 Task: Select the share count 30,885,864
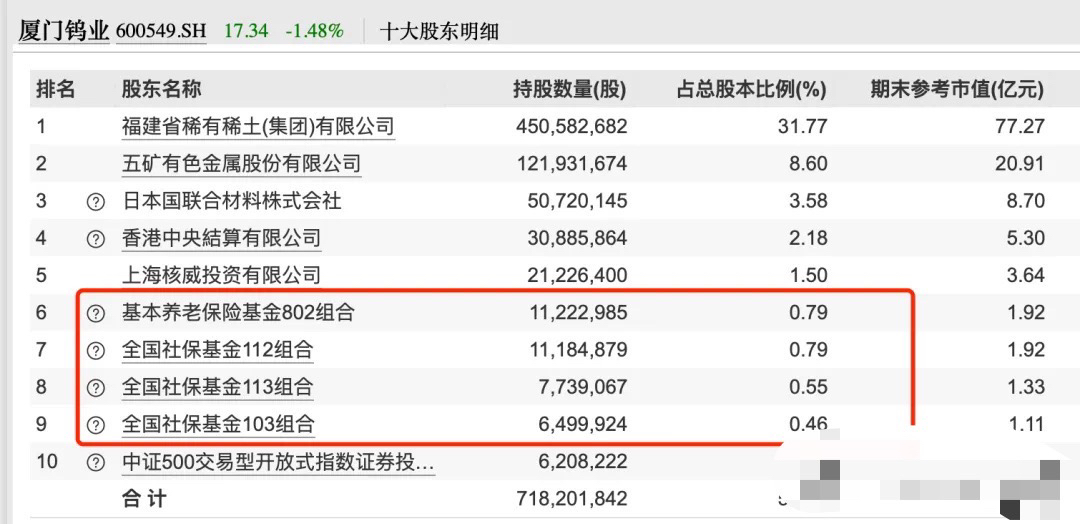point(577,238)
